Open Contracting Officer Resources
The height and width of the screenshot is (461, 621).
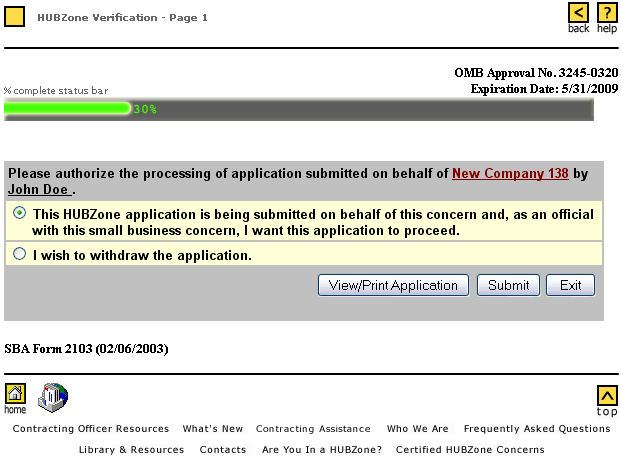[91, 429]
